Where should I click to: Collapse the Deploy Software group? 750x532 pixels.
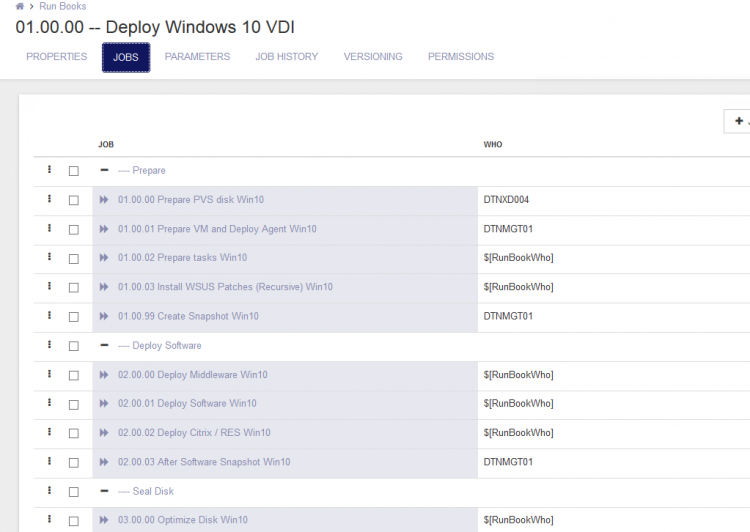point(104,345)
